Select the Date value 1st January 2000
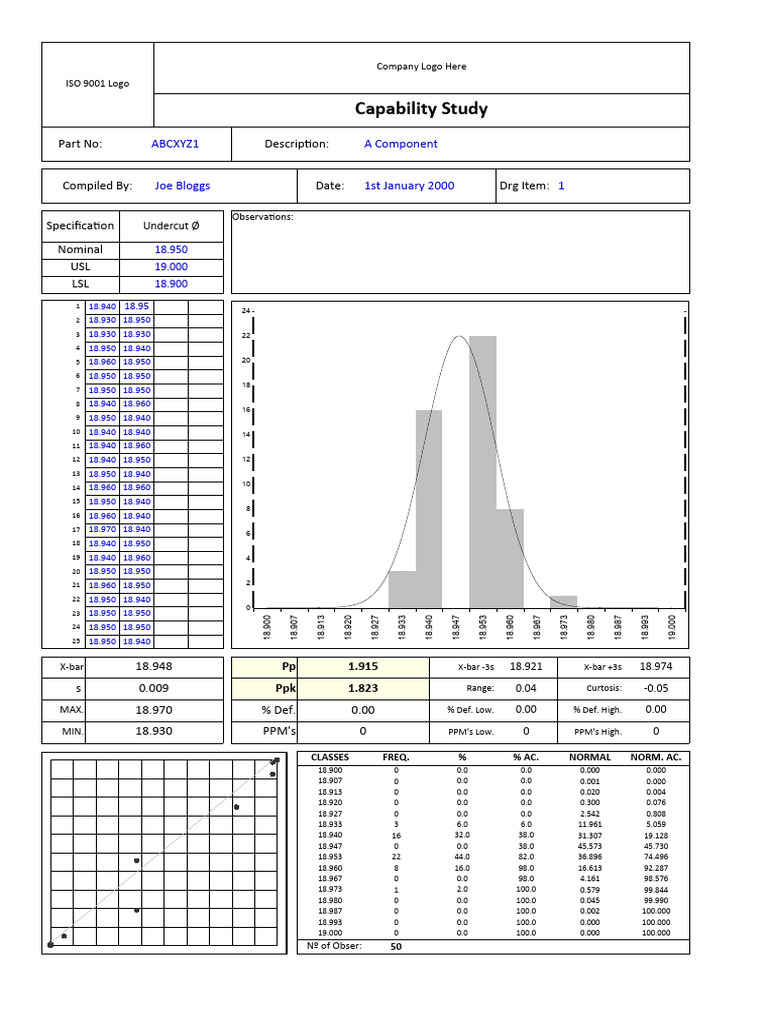The width and height of the screenshot is (768, 1024). point(409,185)
